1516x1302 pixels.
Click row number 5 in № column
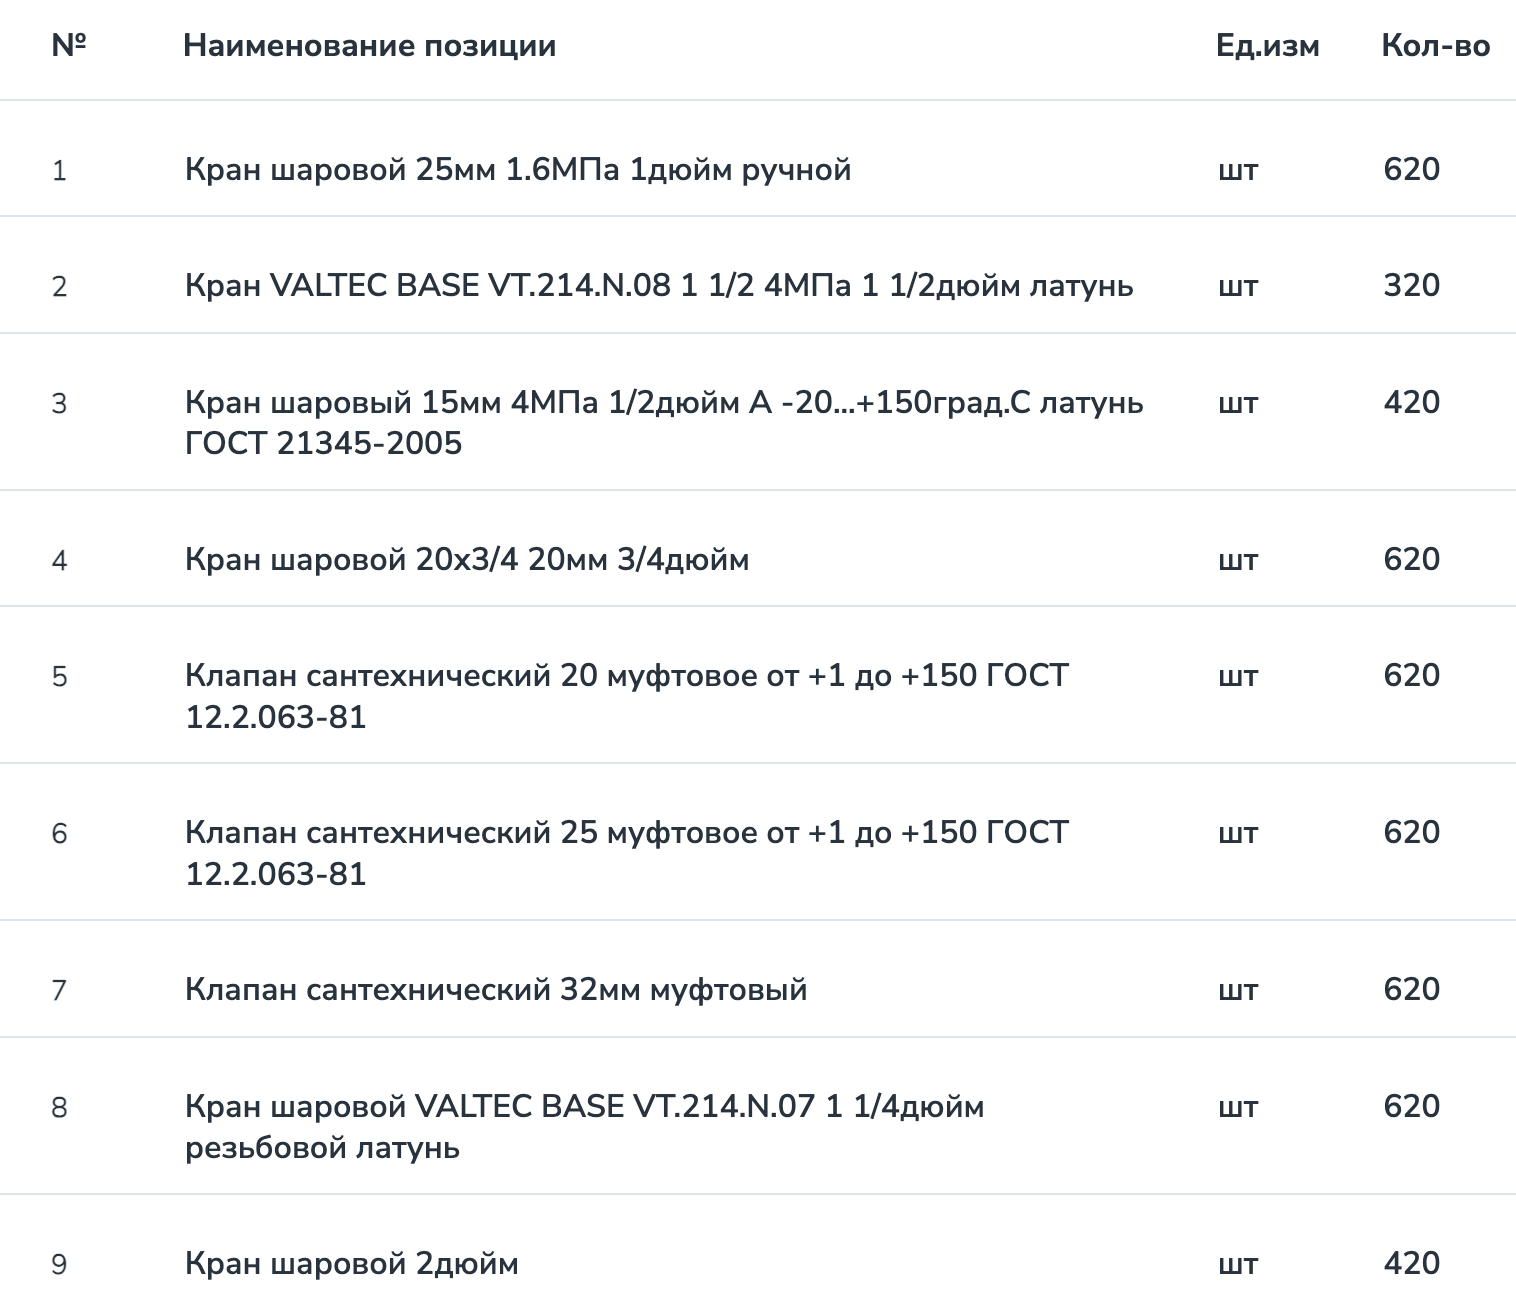[x=60, y=677]
